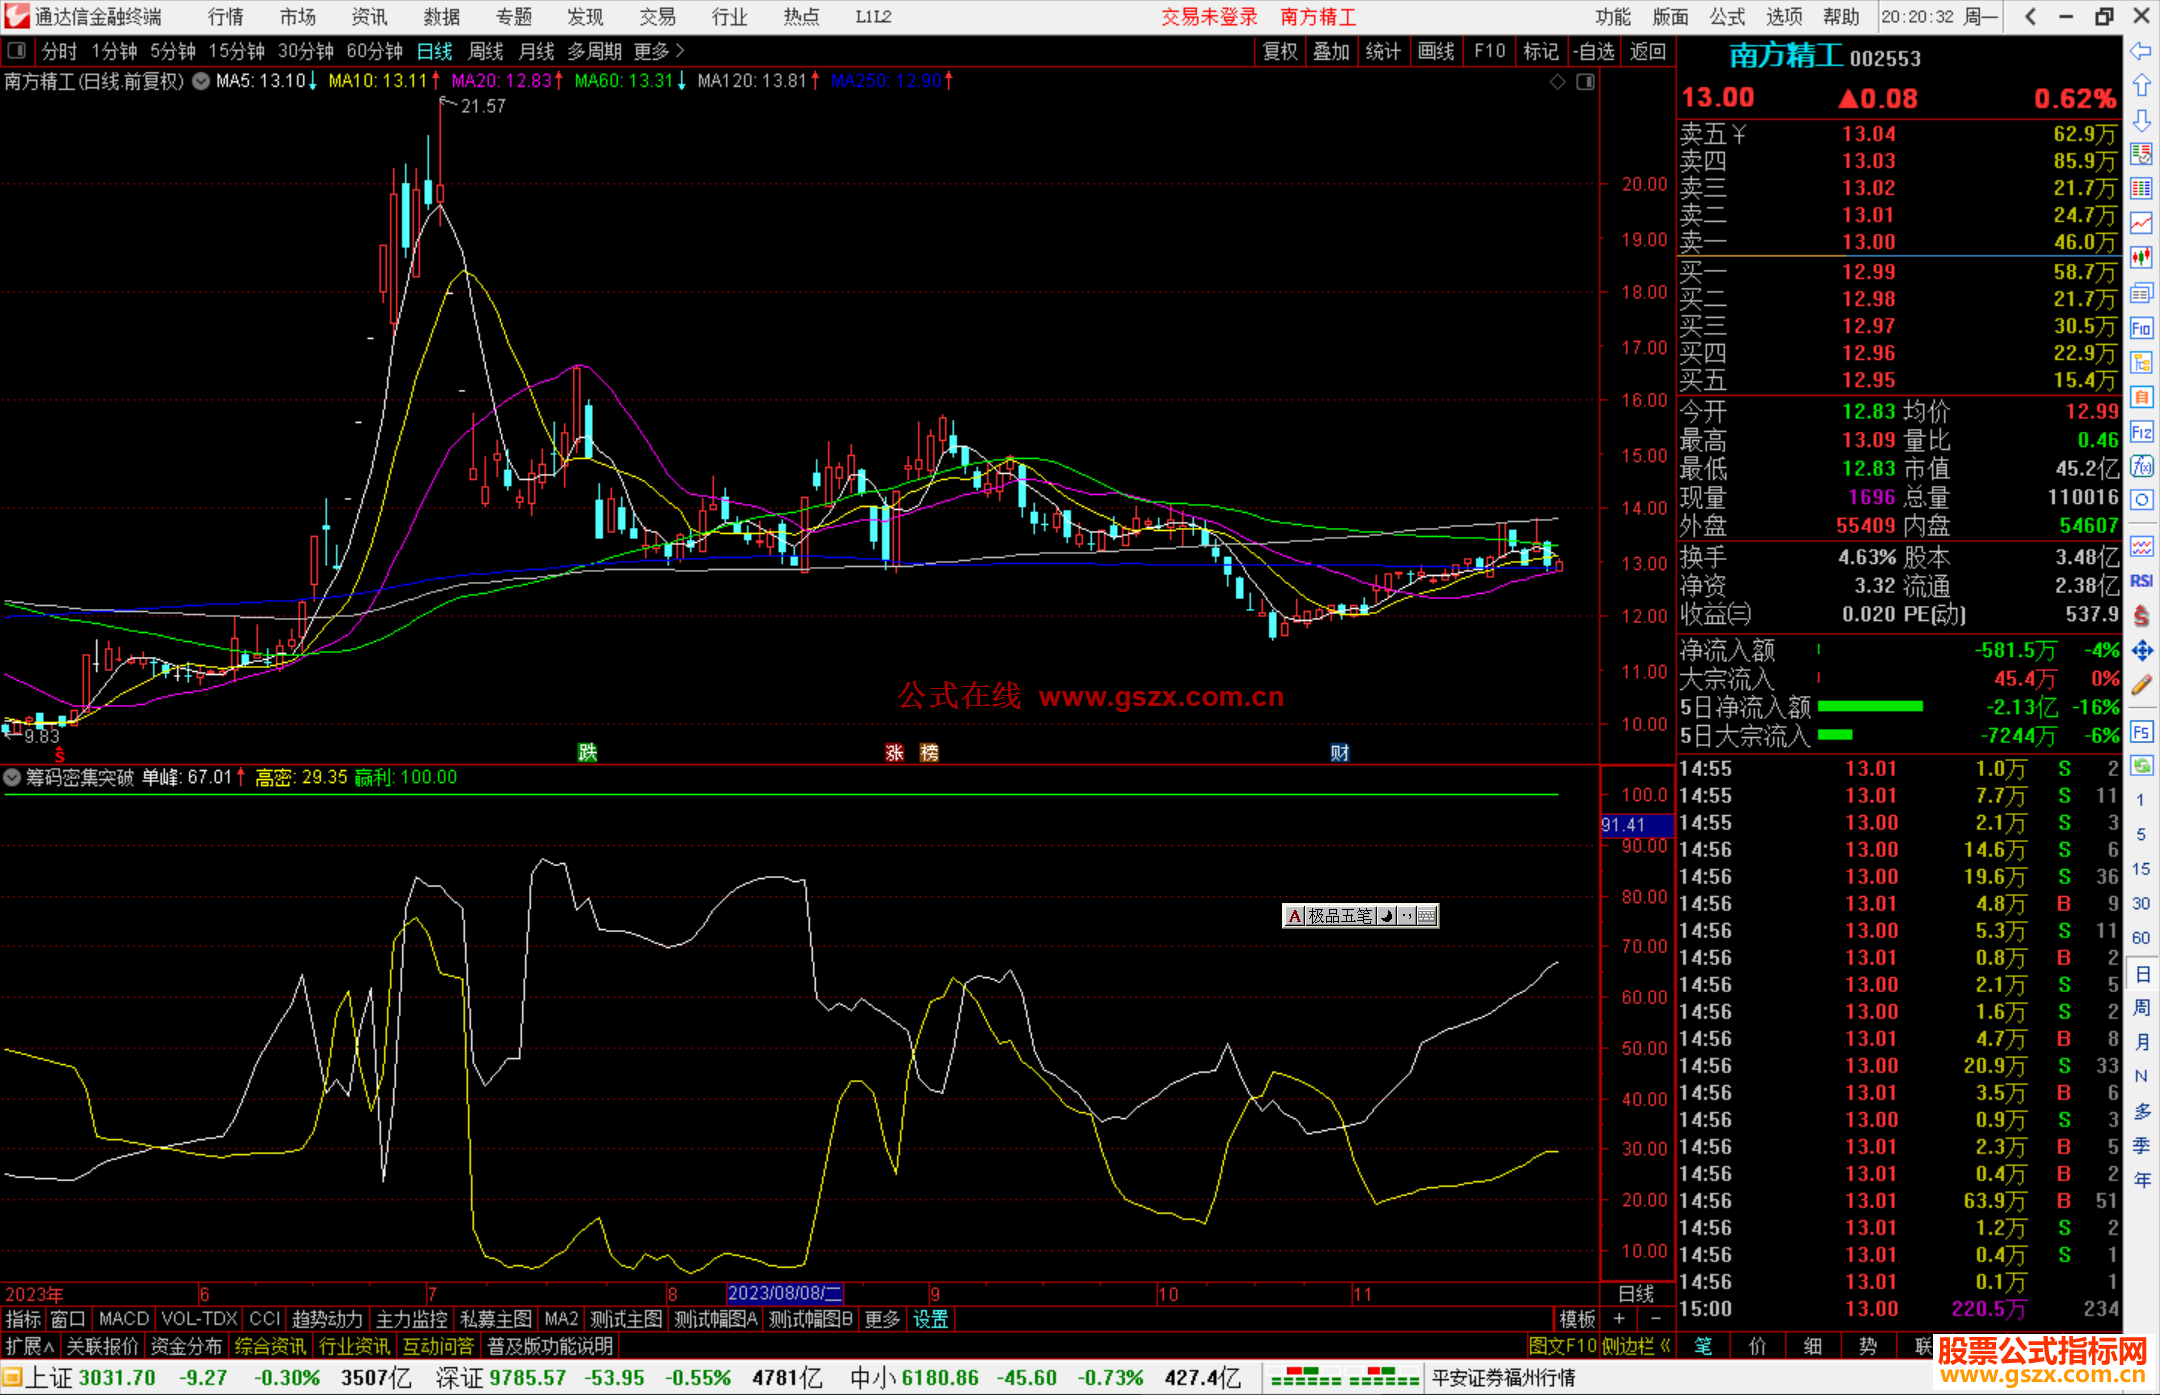Toggle the diamond marker at chart top-right
This screenshot has width=2160, height=1395.
(1557, 82)
